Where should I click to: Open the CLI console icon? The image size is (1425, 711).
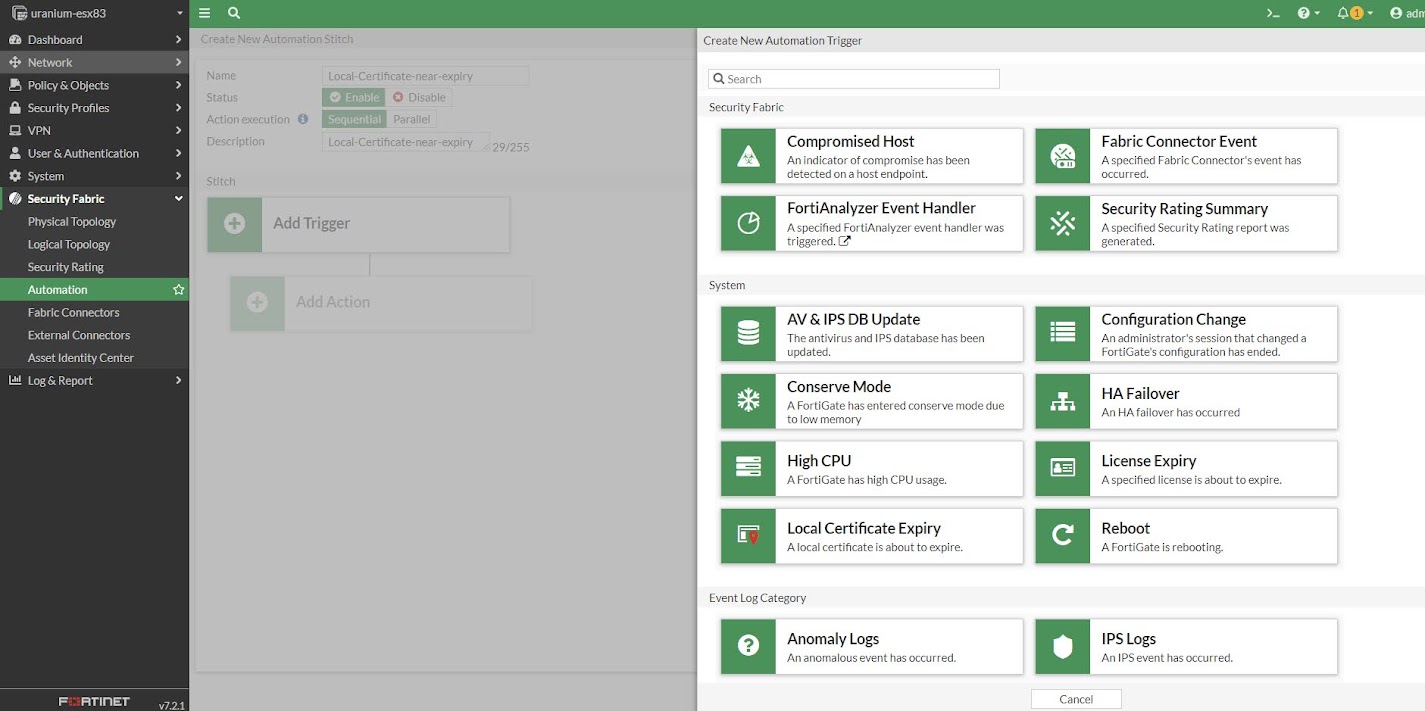point(1273,13)
